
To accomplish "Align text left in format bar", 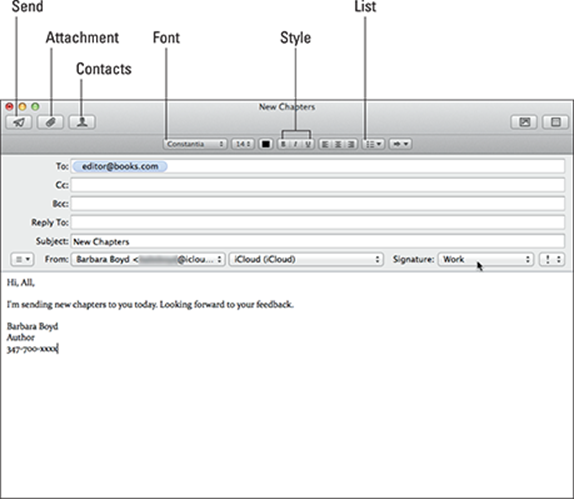I will point(324,144).
